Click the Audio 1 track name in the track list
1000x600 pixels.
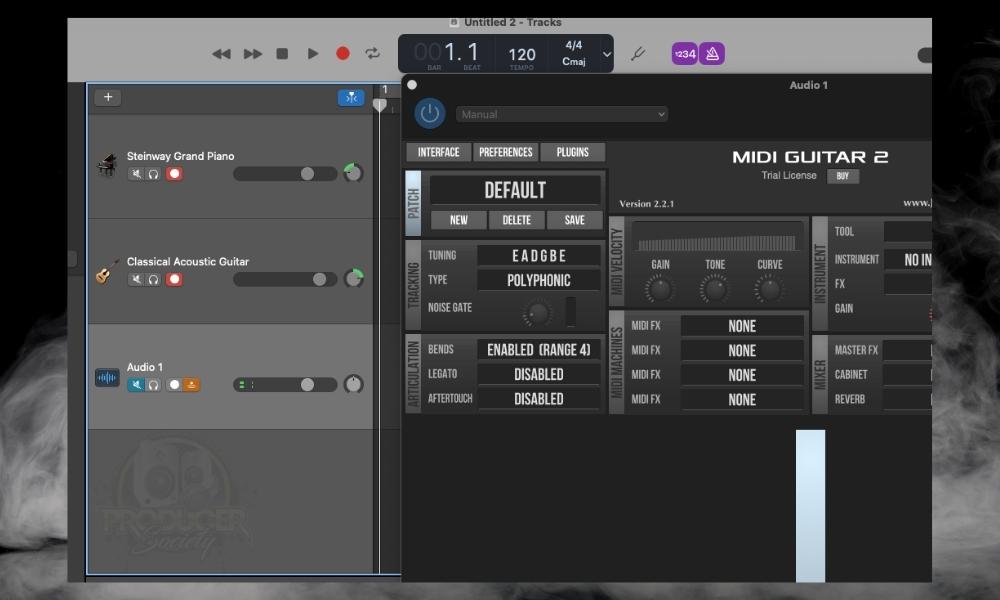tap(145, 367)
